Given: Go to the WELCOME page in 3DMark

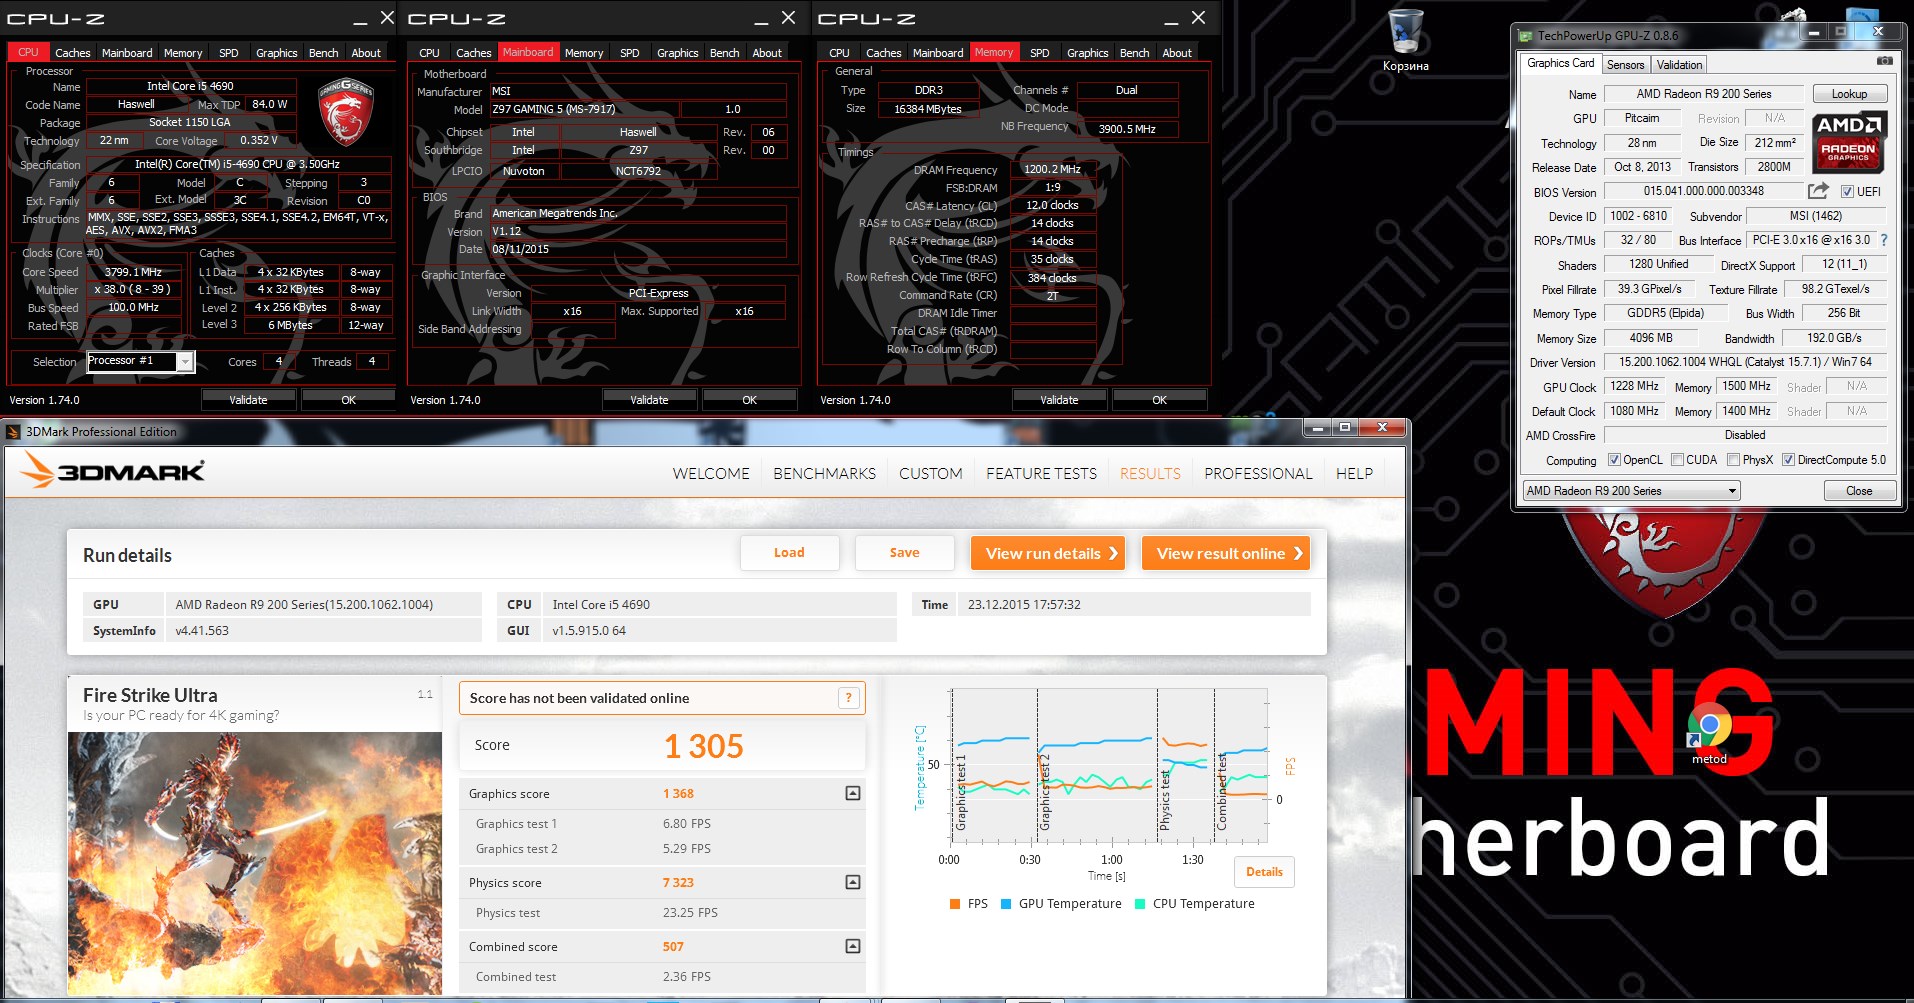Looking at the screenshot, I should point(711,473).
